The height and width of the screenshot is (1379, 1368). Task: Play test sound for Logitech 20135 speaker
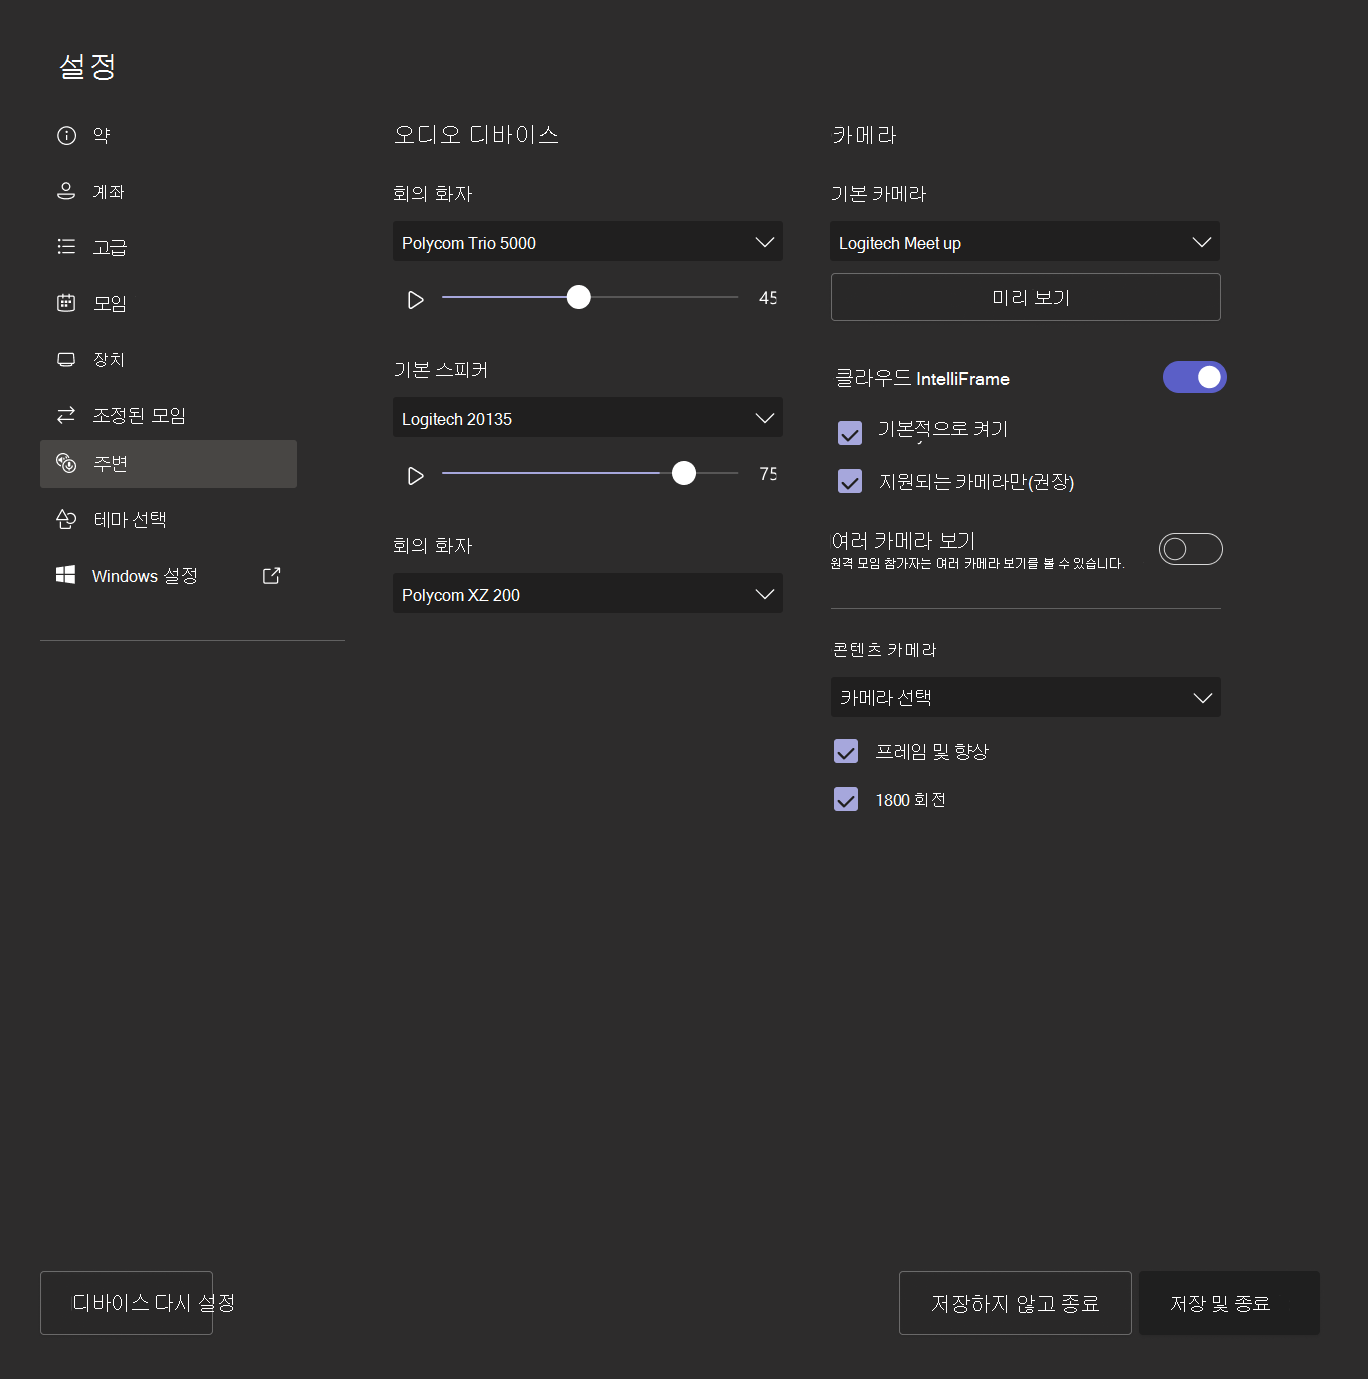(x=416, y=476)
